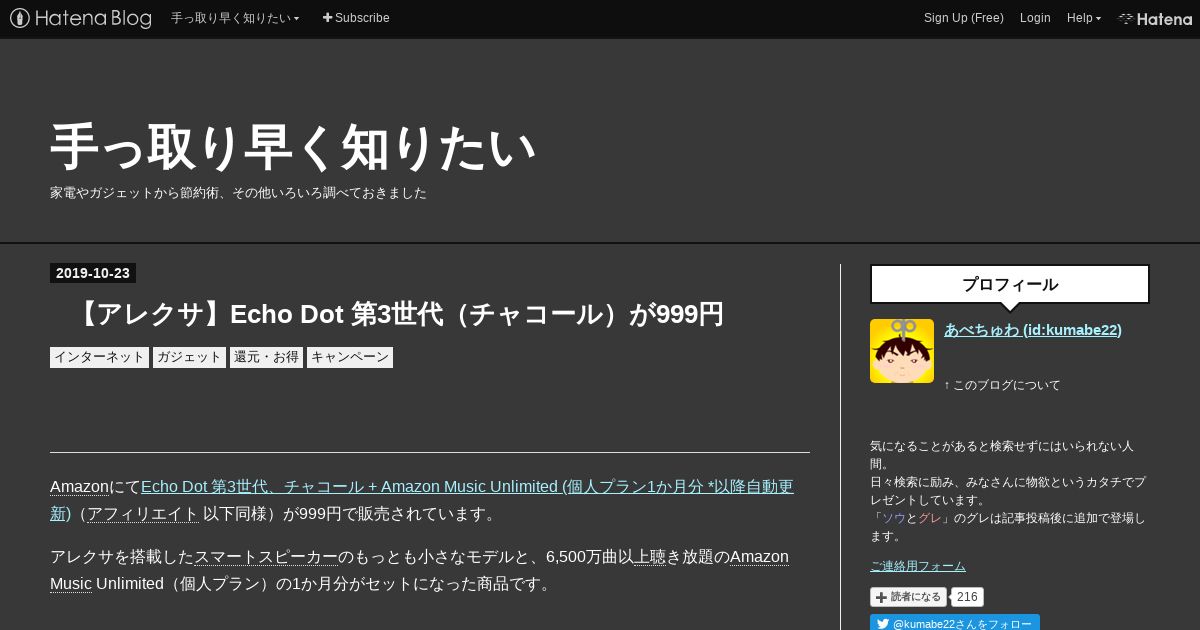1200x630 pixels.
Task: Open the スマートスピーカー keyword link
Action: tap(266, 557)
